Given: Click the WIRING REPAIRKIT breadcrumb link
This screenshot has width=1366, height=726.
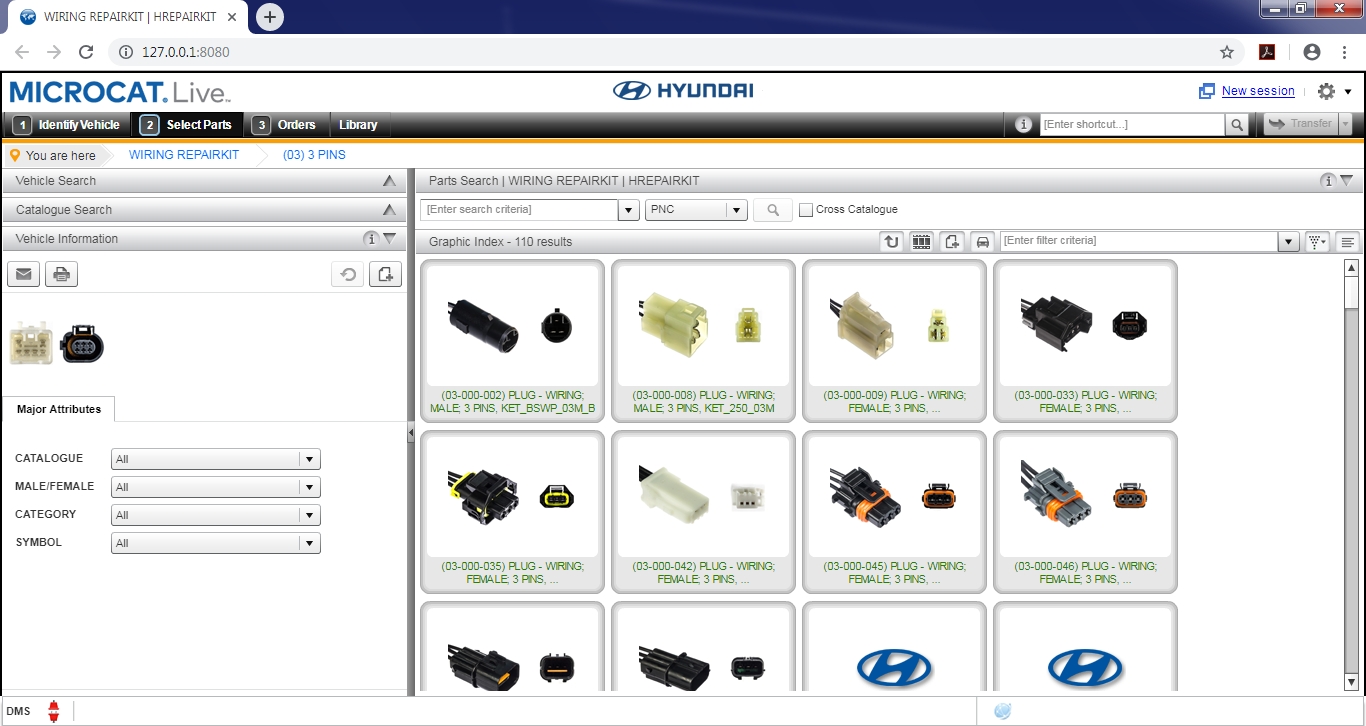Looking at the screenshot, I should tap(184, 154).
